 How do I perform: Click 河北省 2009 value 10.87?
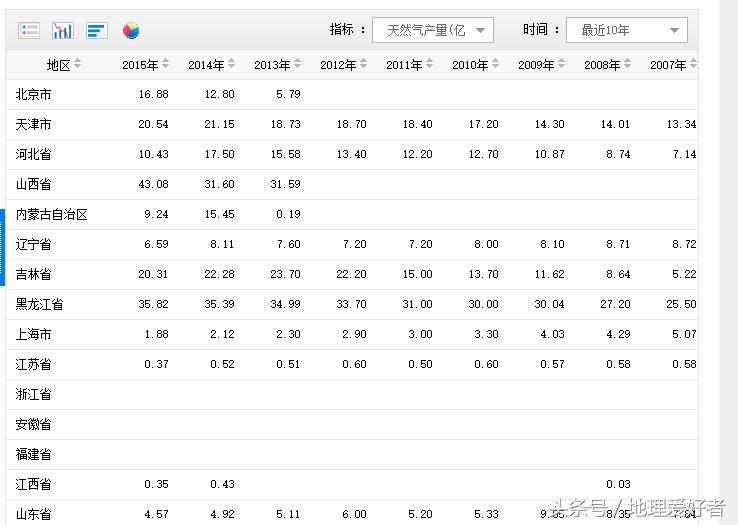pyautogui.click(x=549, y=154)
